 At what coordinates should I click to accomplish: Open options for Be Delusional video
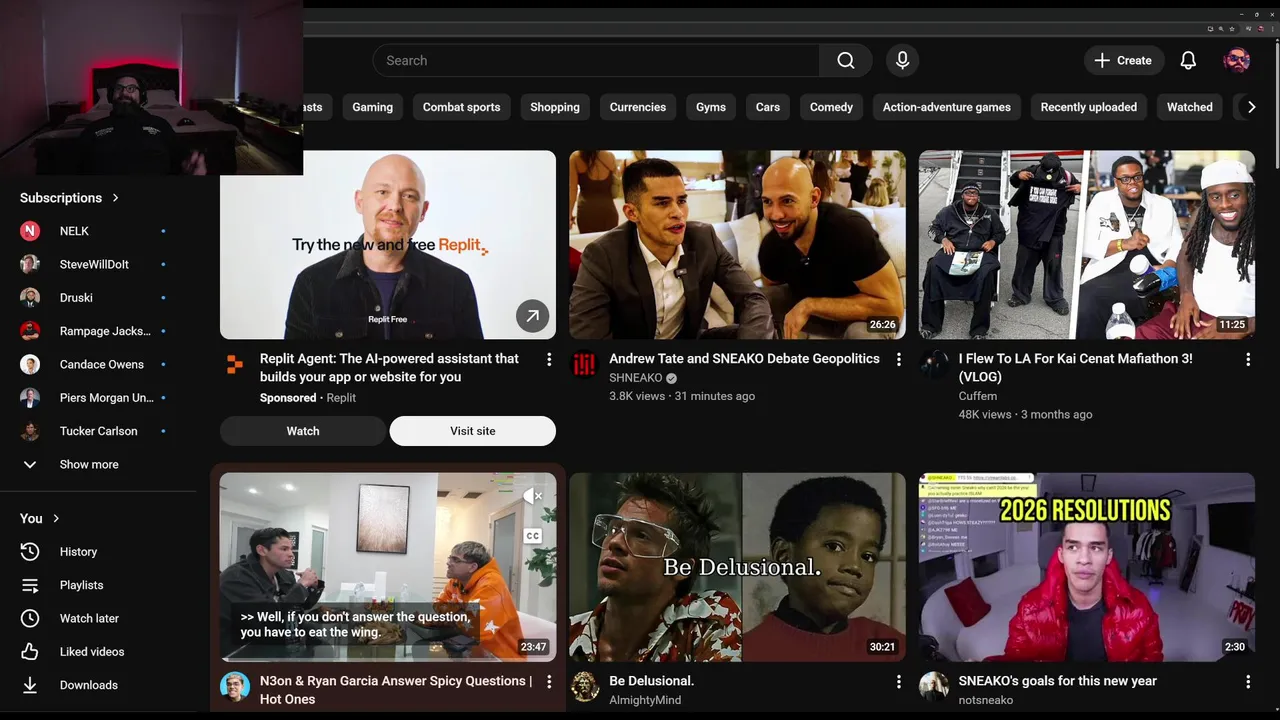click(898, 682)
